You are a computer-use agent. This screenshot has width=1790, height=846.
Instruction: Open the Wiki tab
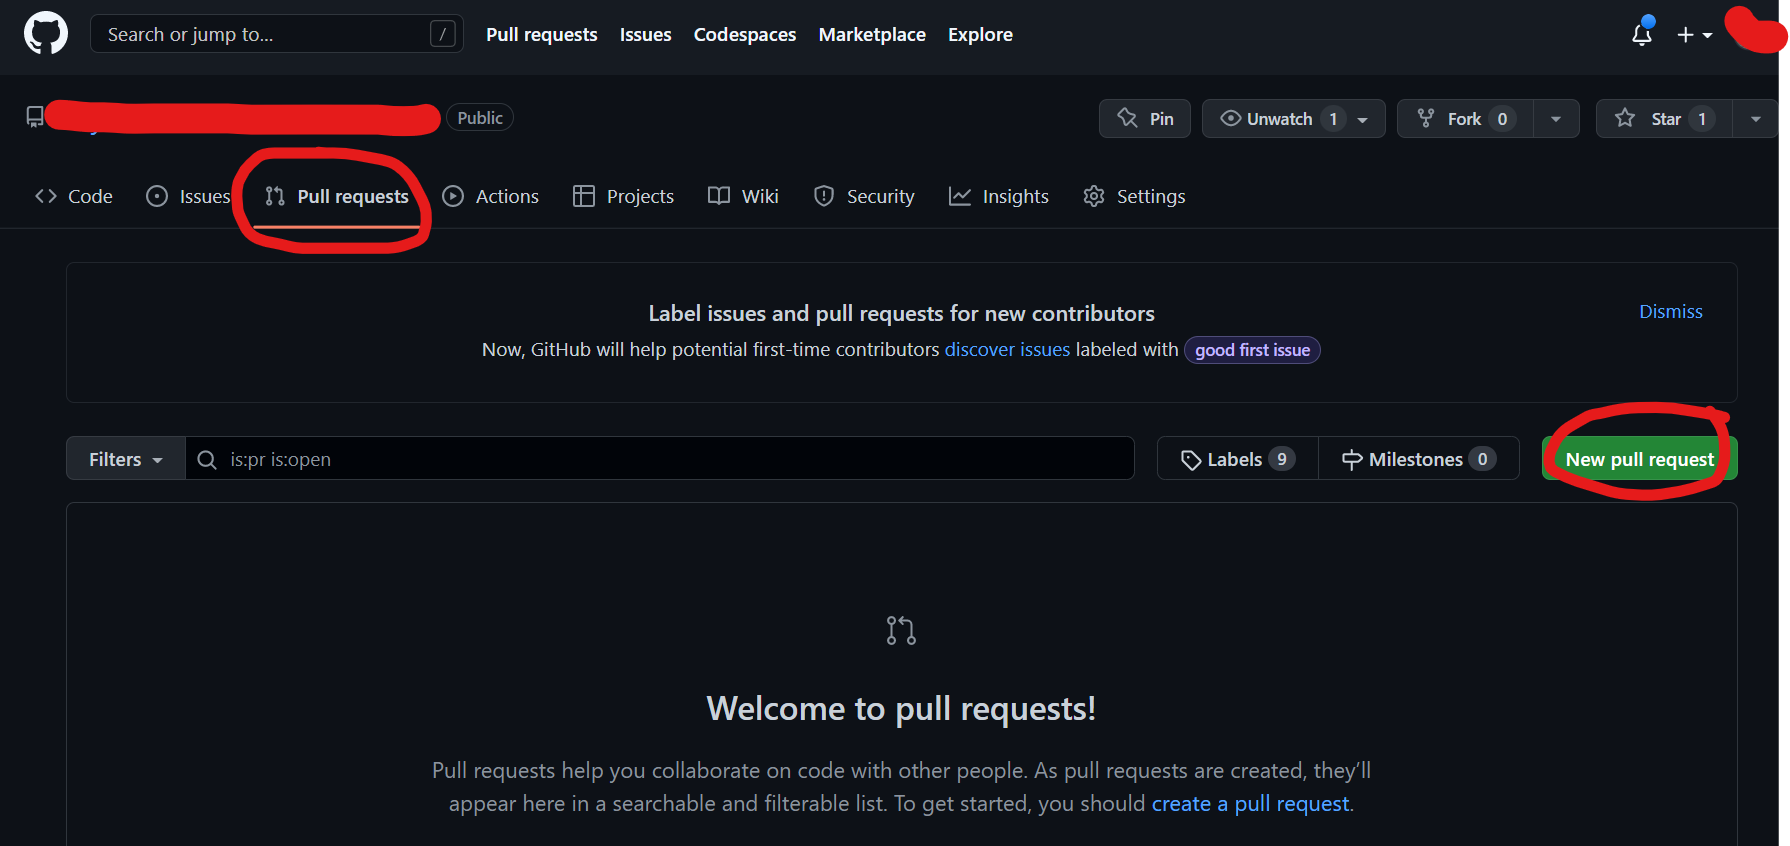pos(743,196)
